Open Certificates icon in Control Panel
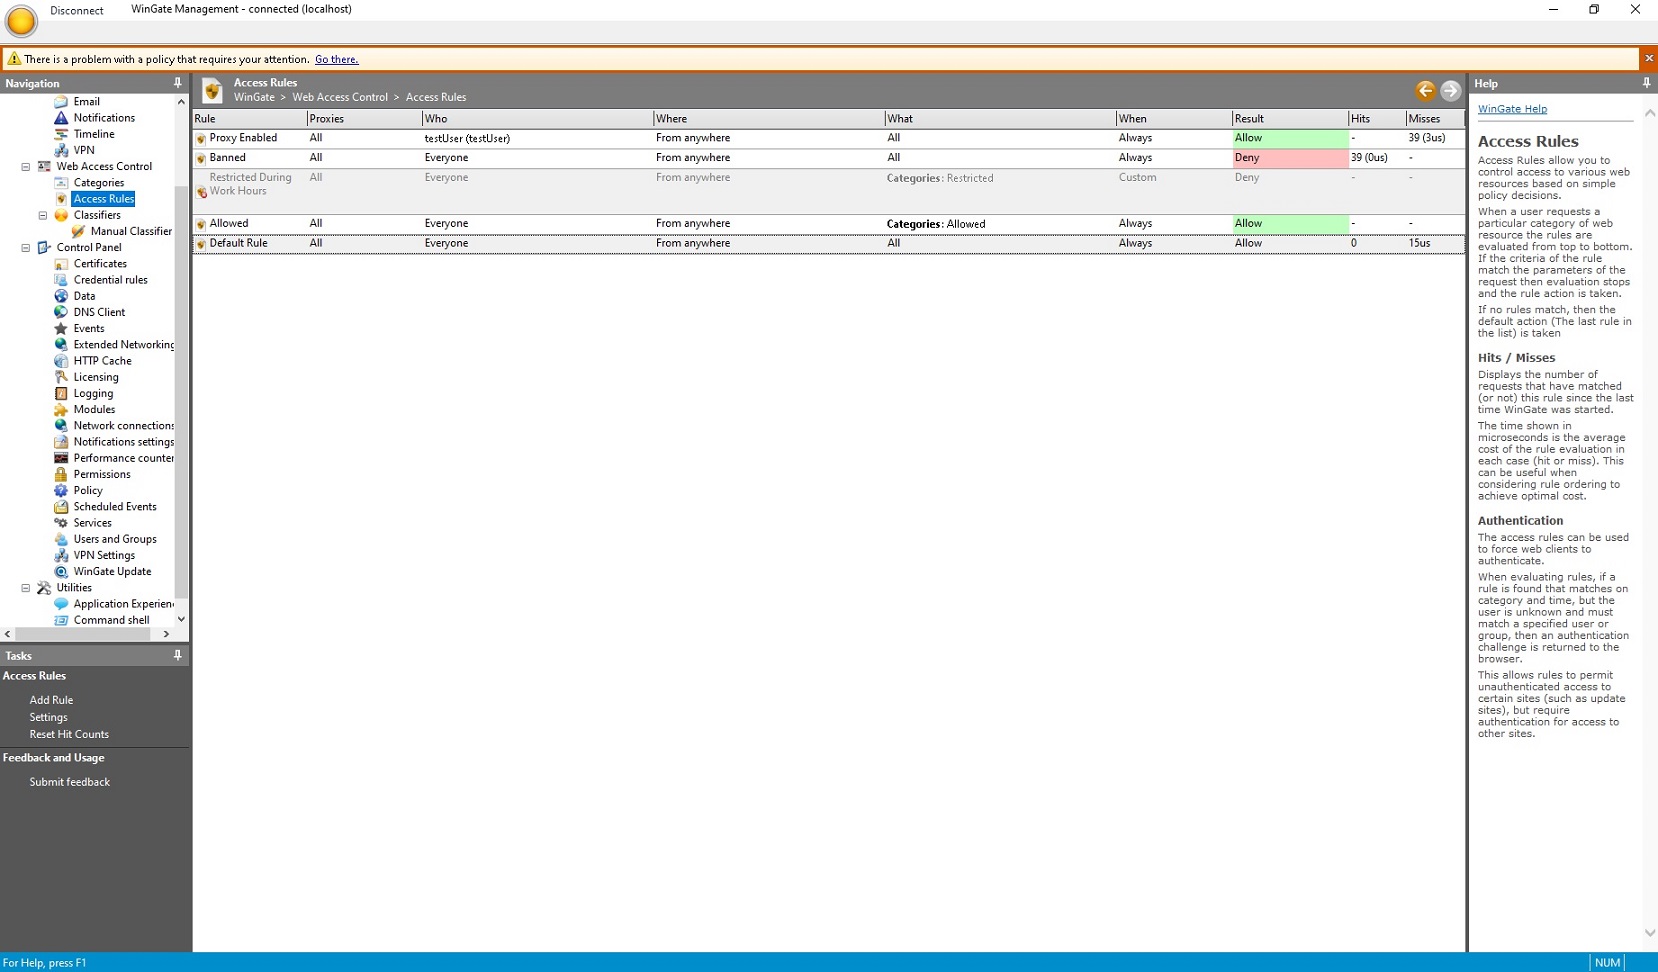Screen dimensions: 1658x972 [61, 264]
